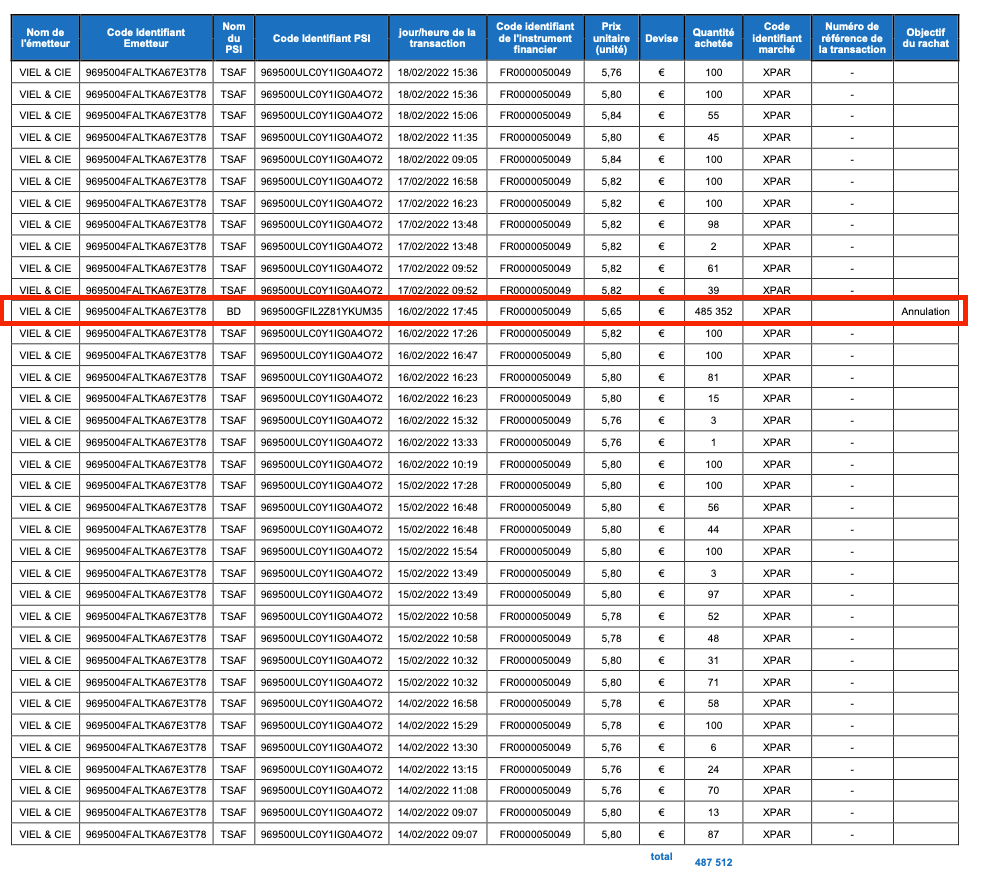Image resolution: width=984 pixels, height=873 pixels.
Task: Select the 'jour/heure de la transaction' header
Action: pos(437,38)
